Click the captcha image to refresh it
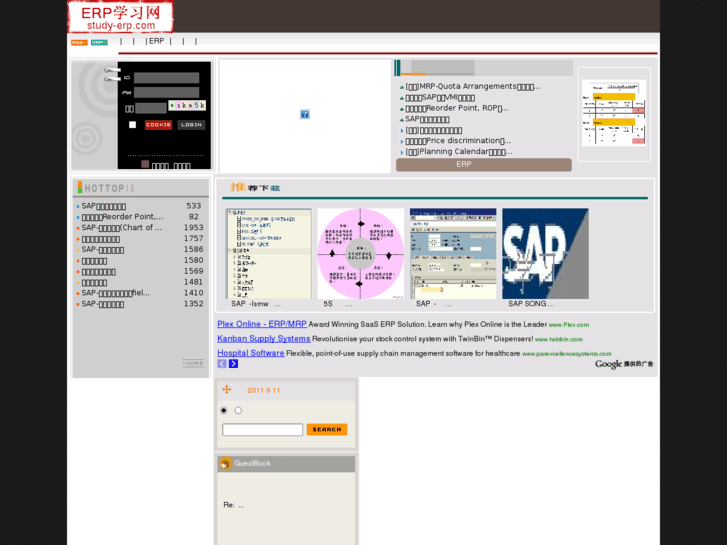The width and height of the screenshot is (727, 545). (187, 105)
